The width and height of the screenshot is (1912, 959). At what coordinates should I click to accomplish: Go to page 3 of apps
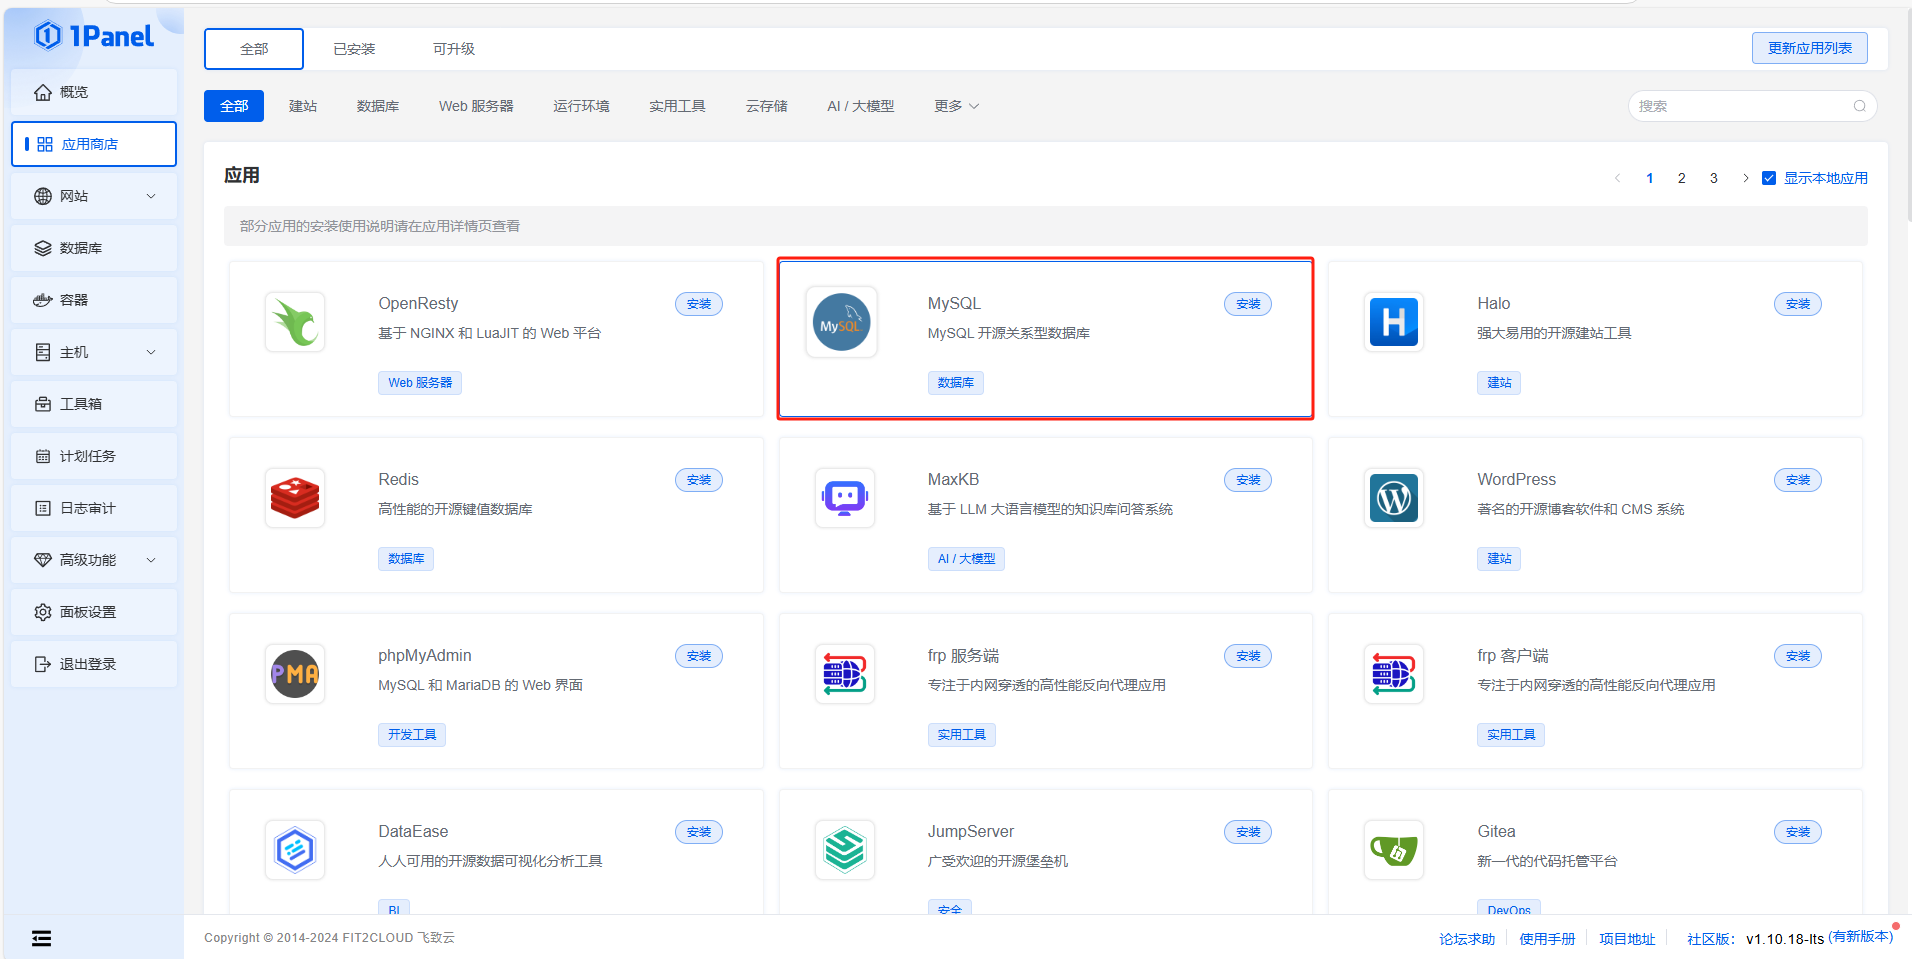1714,178
